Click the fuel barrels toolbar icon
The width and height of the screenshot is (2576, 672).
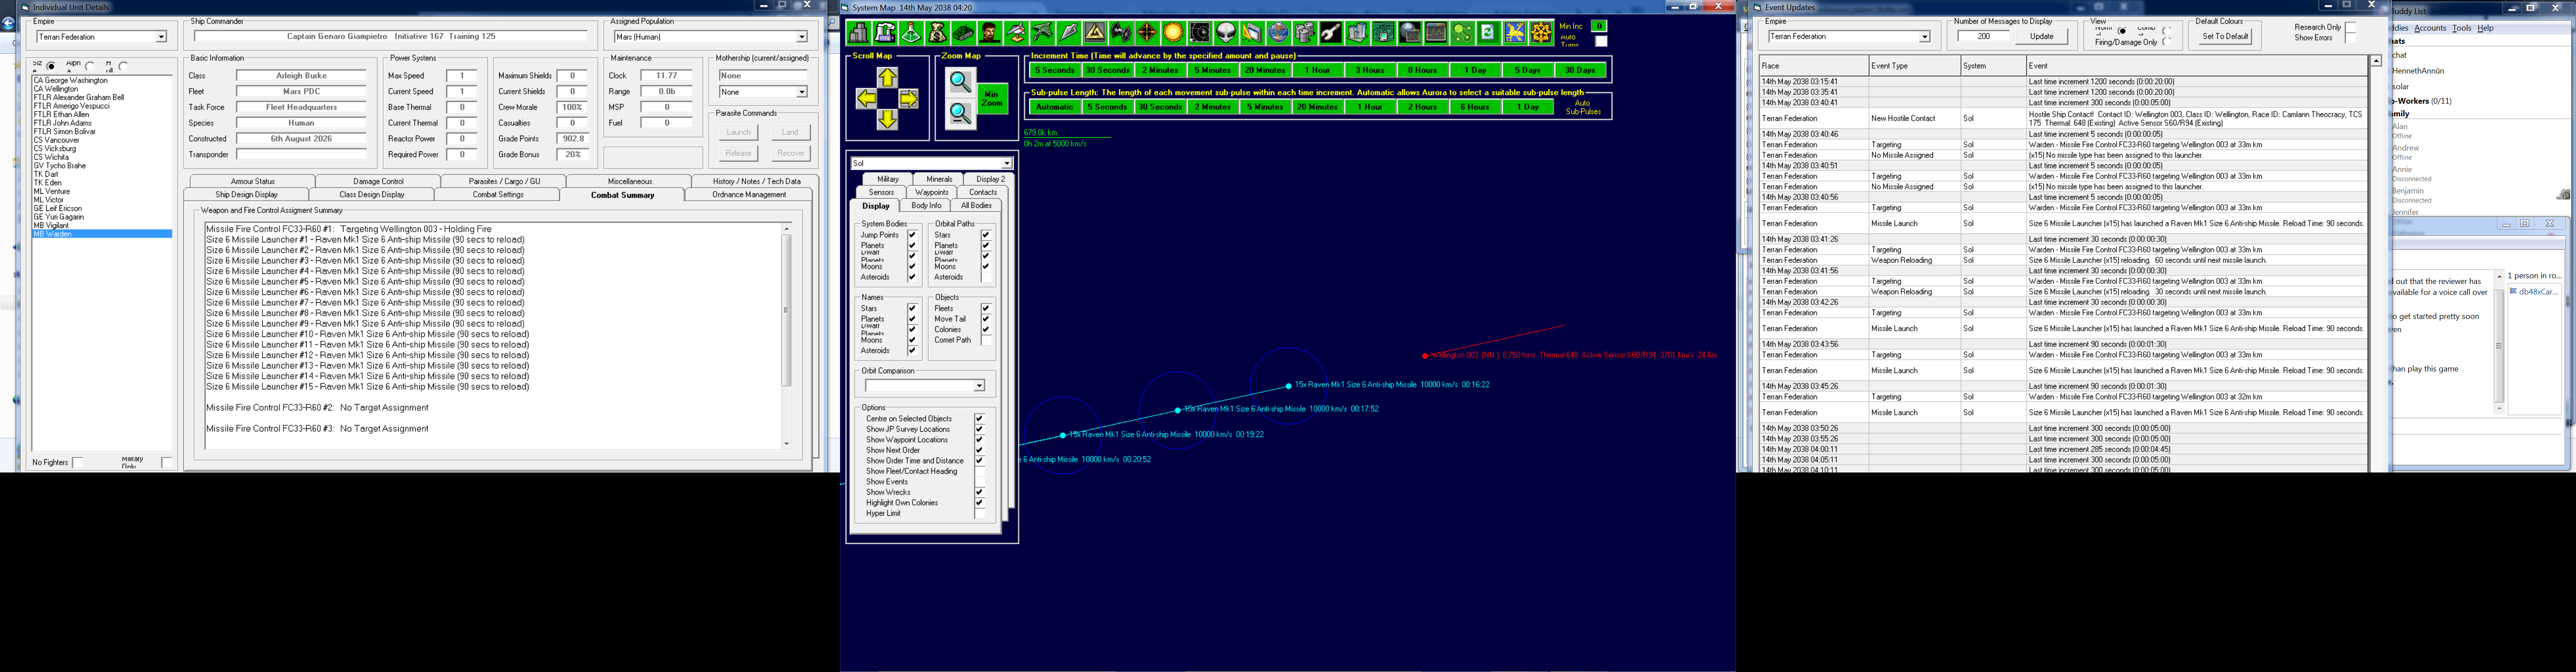coord(1305,33)
